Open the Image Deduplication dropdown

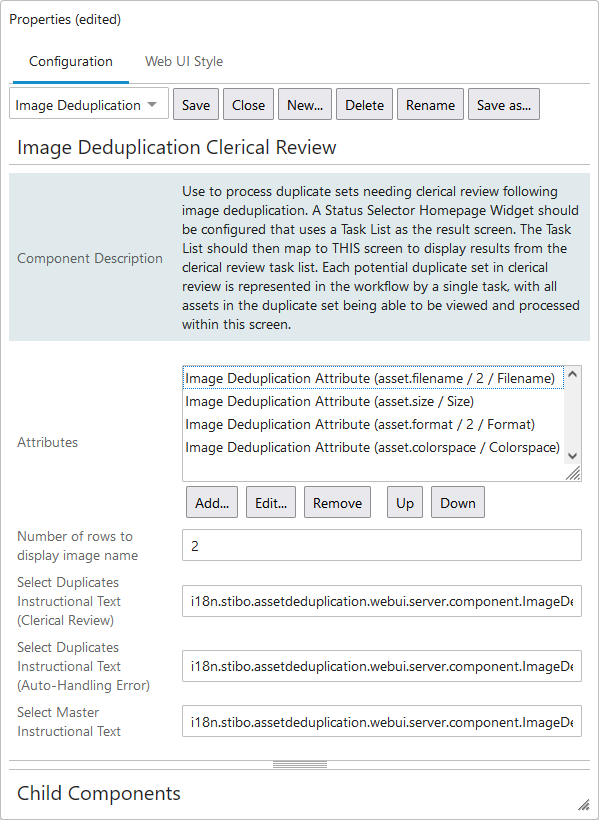[x=88, y=104]
